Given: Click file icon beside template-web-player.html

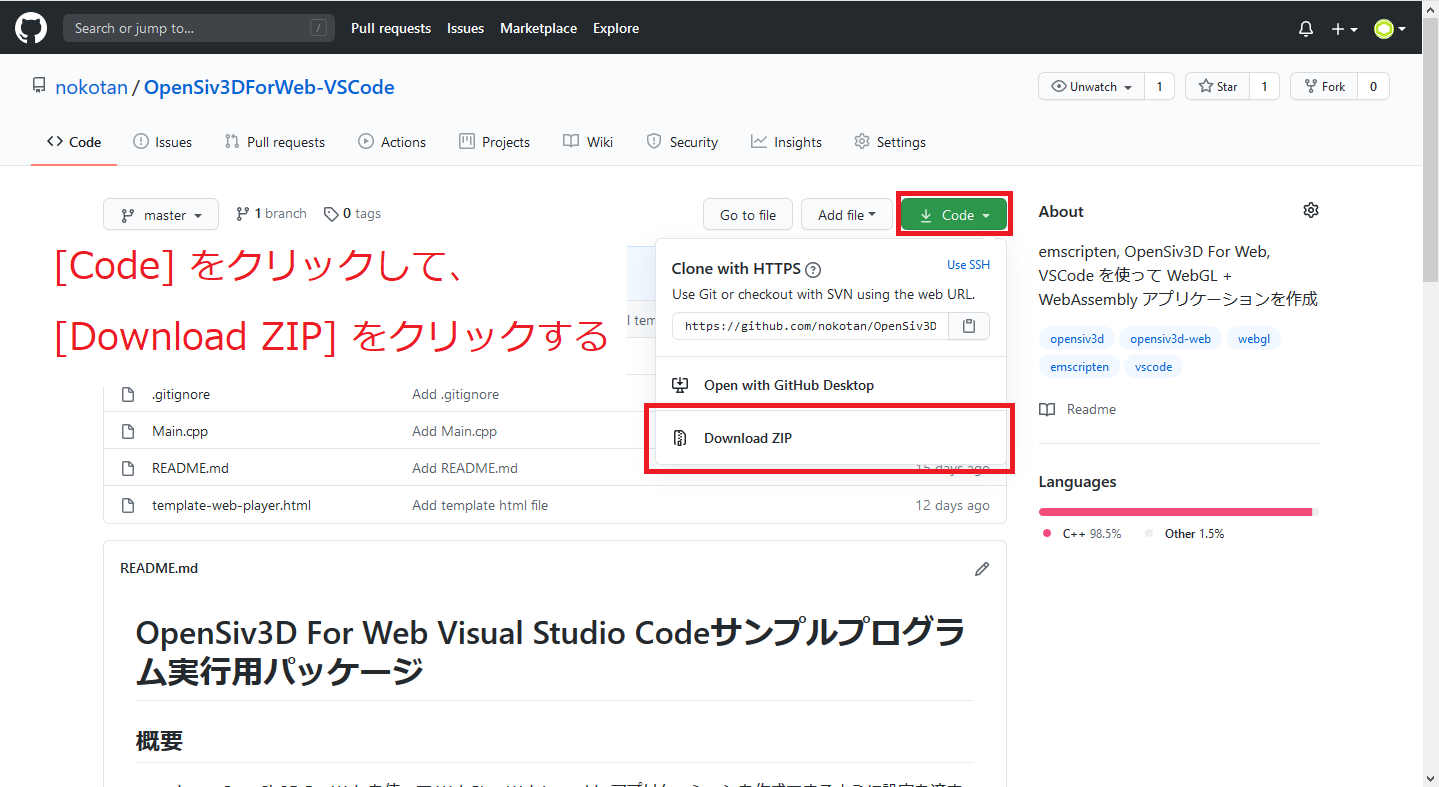Looking at the screenshot, I should (128, 505).
